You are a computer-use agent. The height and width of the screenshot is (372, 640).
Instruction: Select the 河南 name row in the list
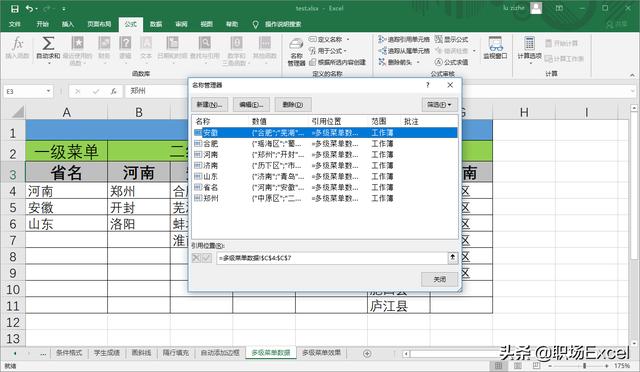[325, 155]
